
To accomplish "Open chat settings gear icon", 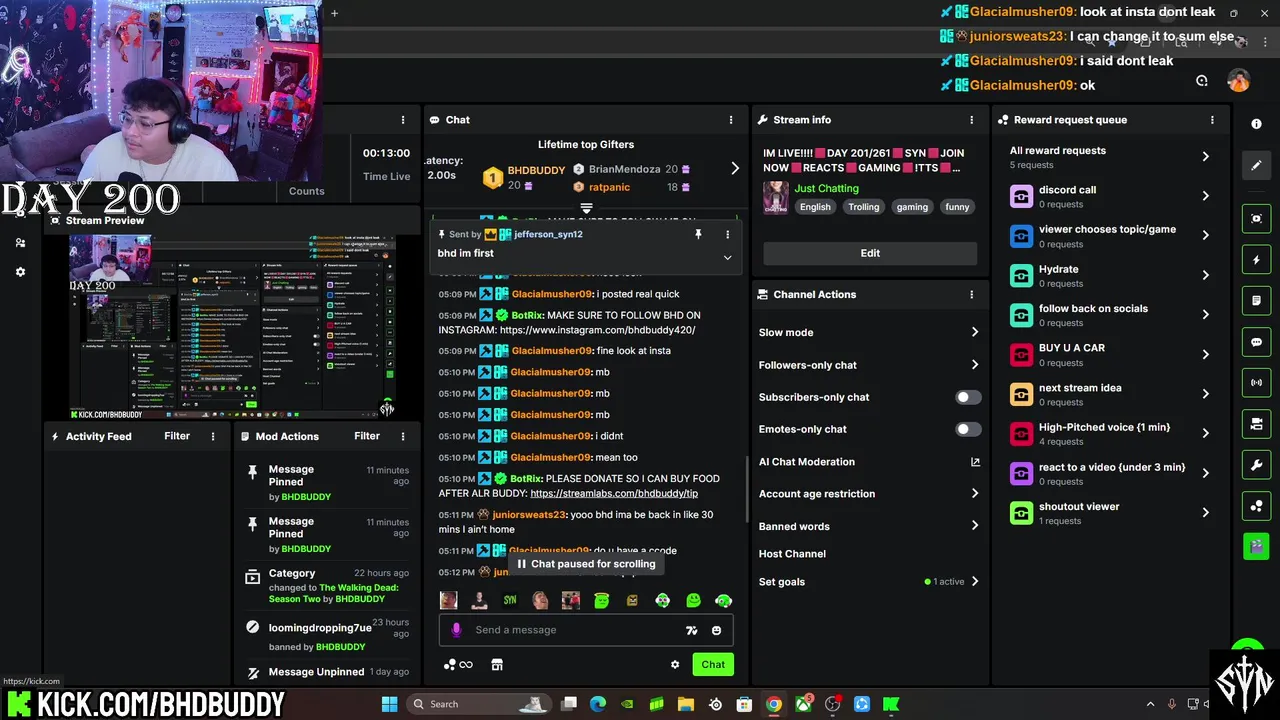I will click(675, 664).
